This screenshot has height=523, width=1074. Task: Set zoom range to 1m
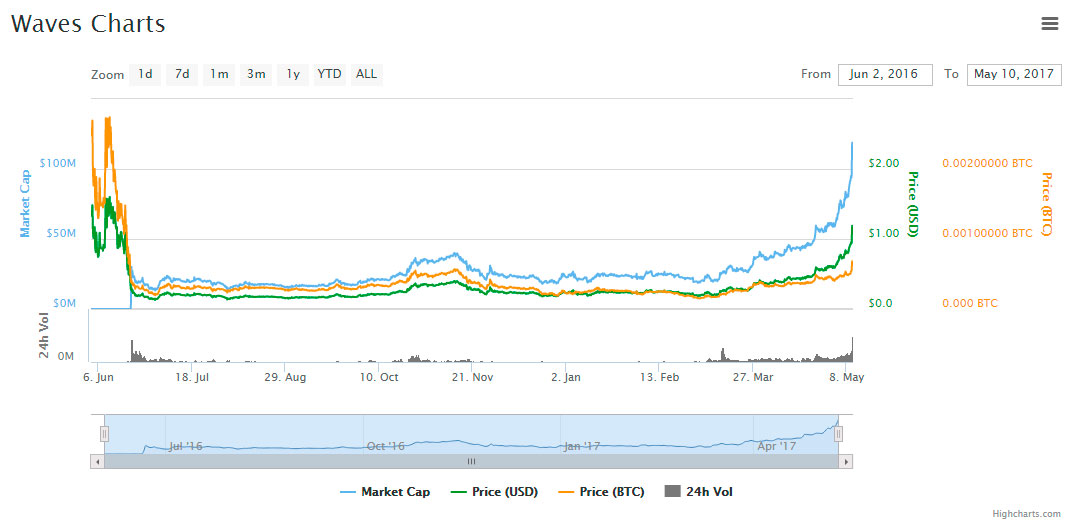pyautogui.click(x=219, y=74)
